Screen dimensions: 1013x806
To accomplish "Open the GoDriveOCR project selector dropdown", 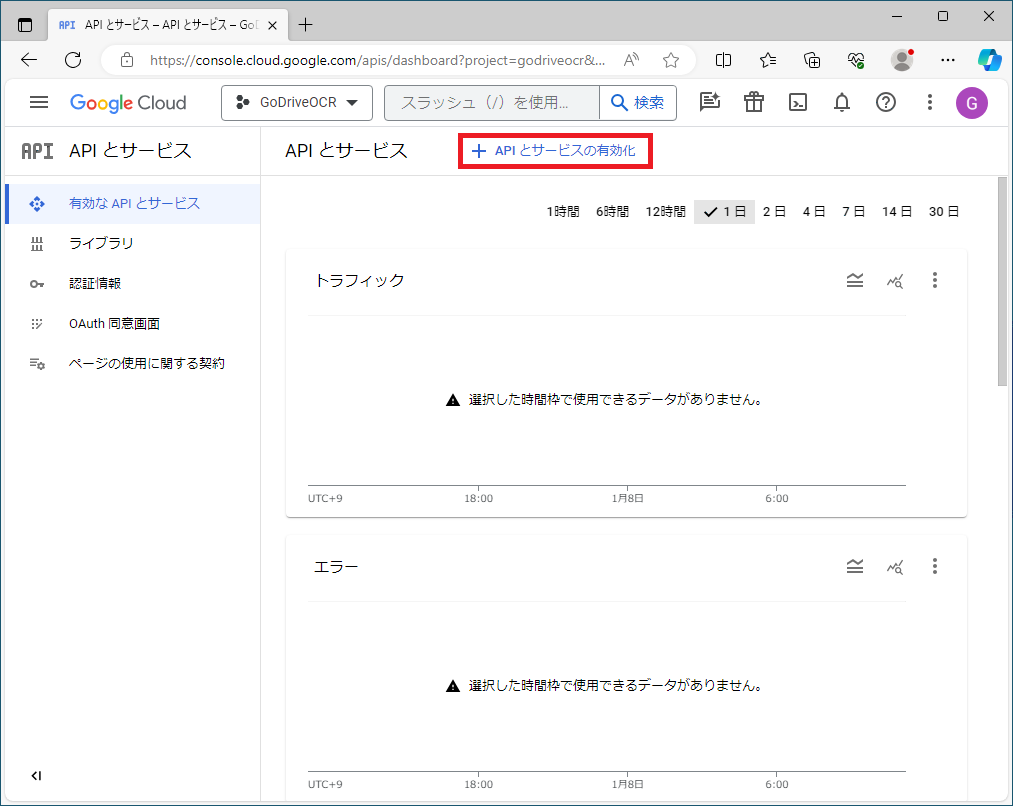I will pyautogui.click(x=297, y=103).
